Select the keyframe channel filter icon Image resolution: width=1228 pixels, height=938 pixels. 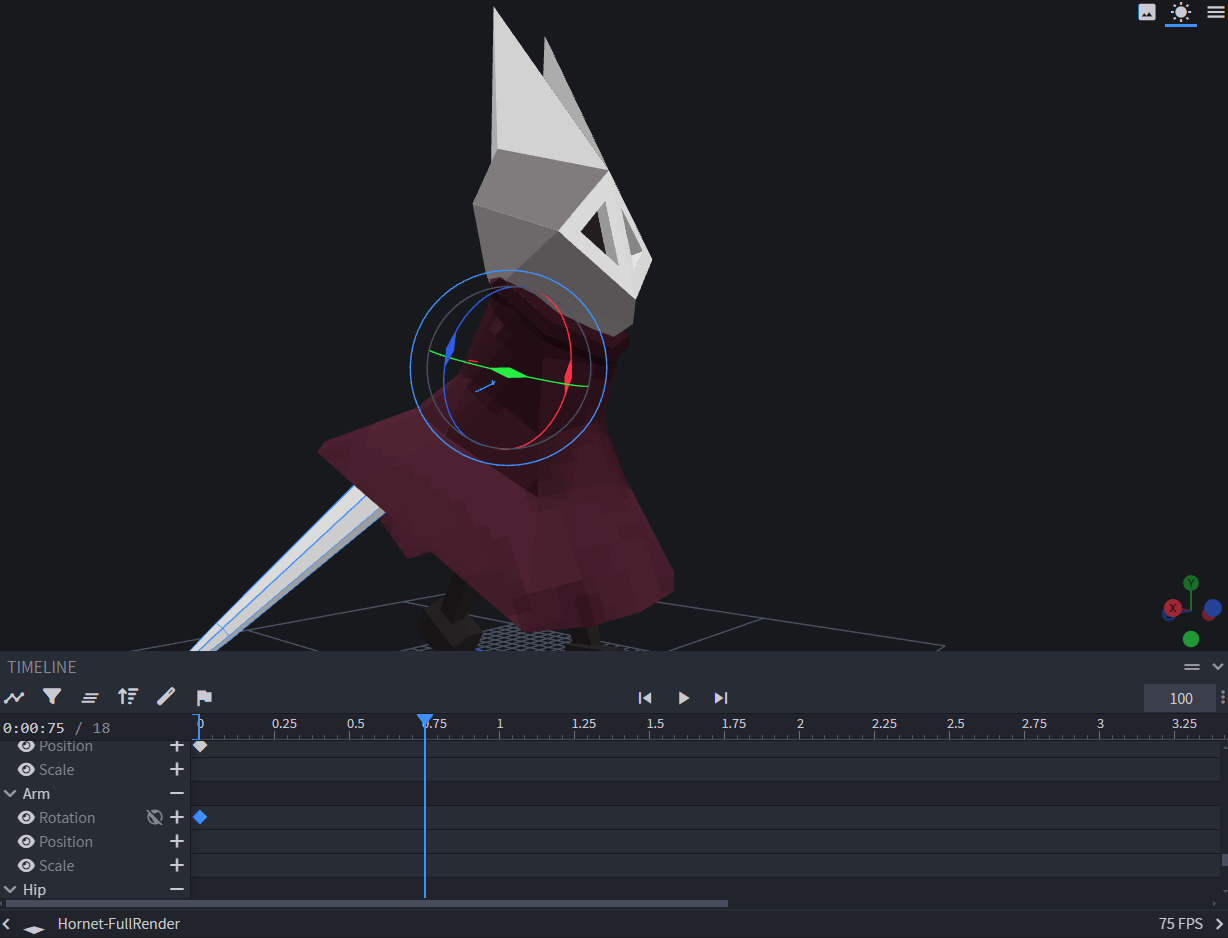click(51, 697)
